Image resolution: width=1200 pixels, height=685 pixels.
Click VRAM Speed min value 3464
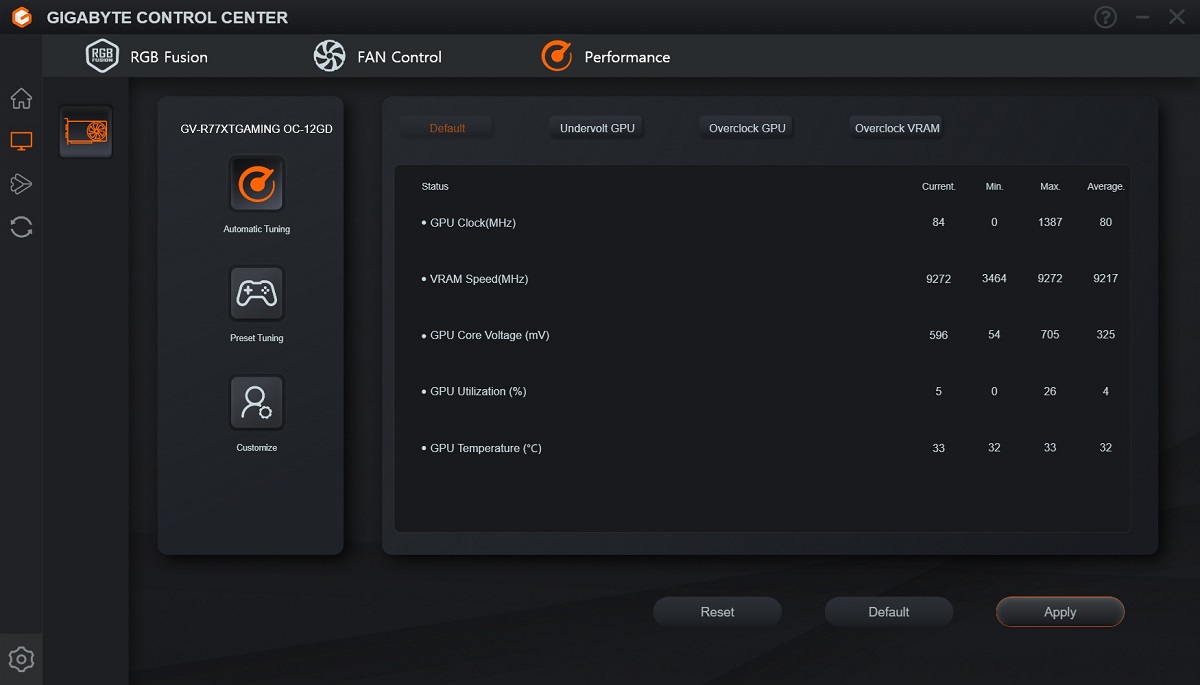(994, 278)
